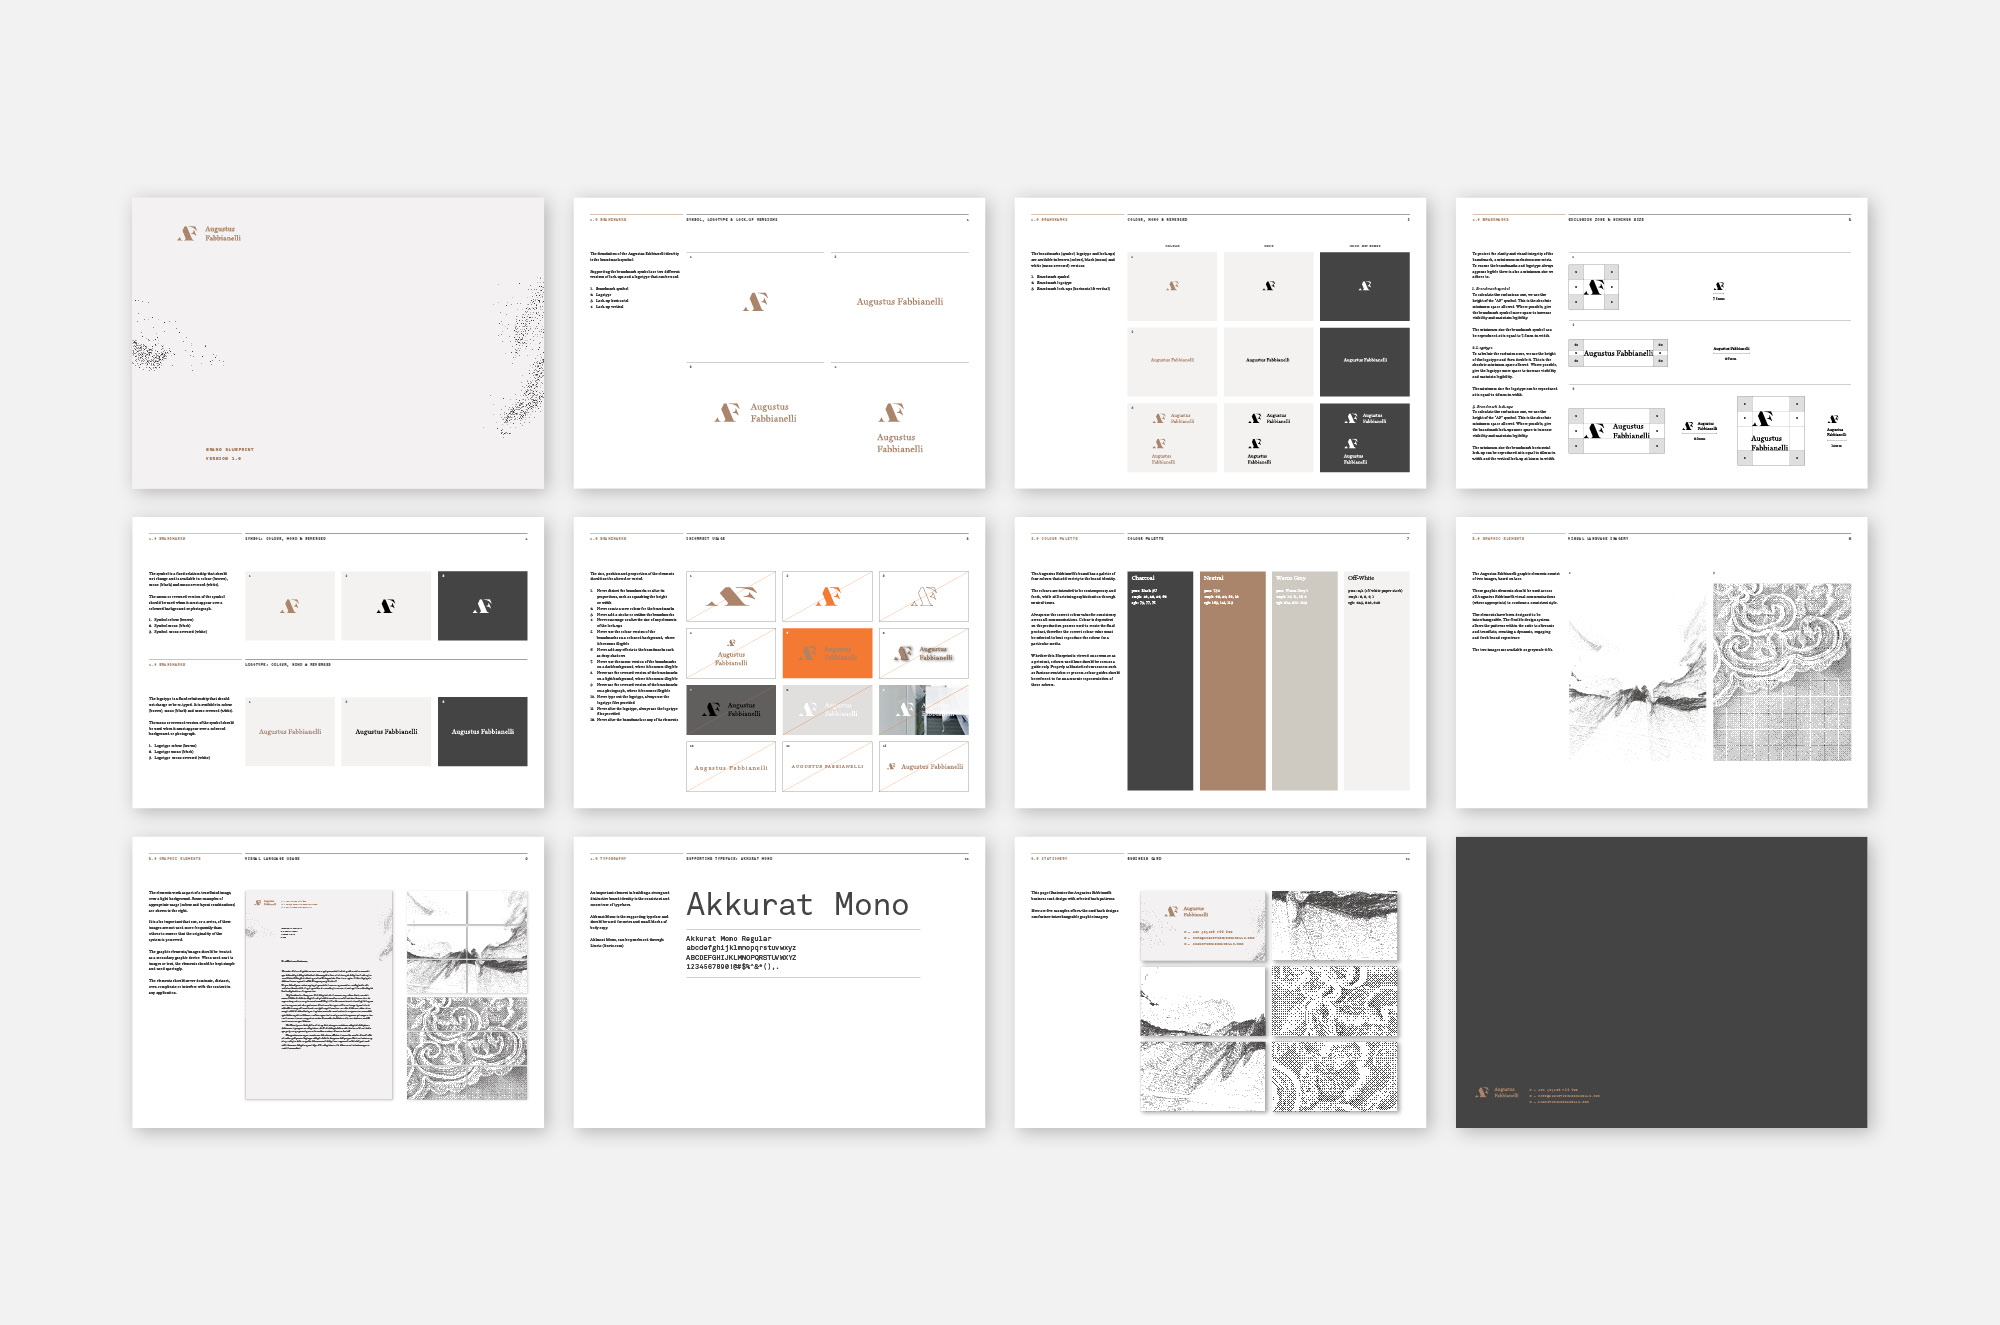Image resolution: width=2000 pixels, height=1325 pixels.
Task: Select the bottom-right business card back pattern
Action: coord(1335,1076)
